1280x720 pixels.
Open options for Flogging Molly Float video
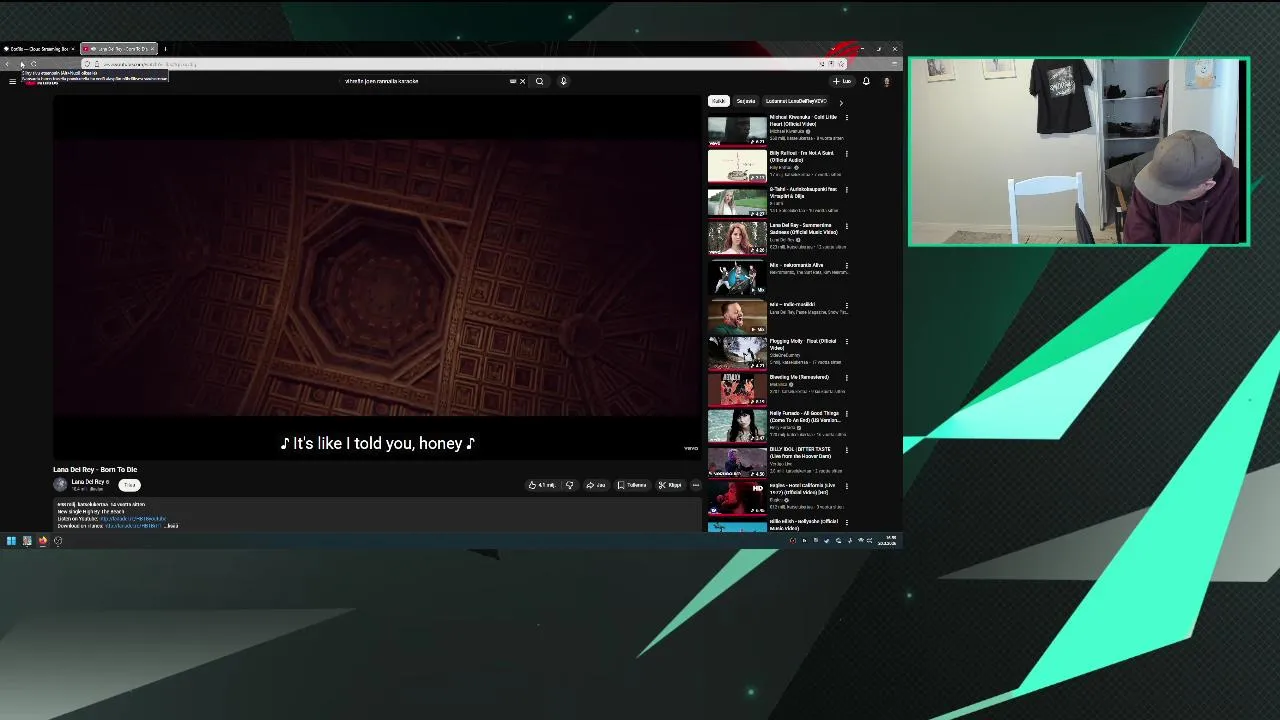tap(847, 341)
